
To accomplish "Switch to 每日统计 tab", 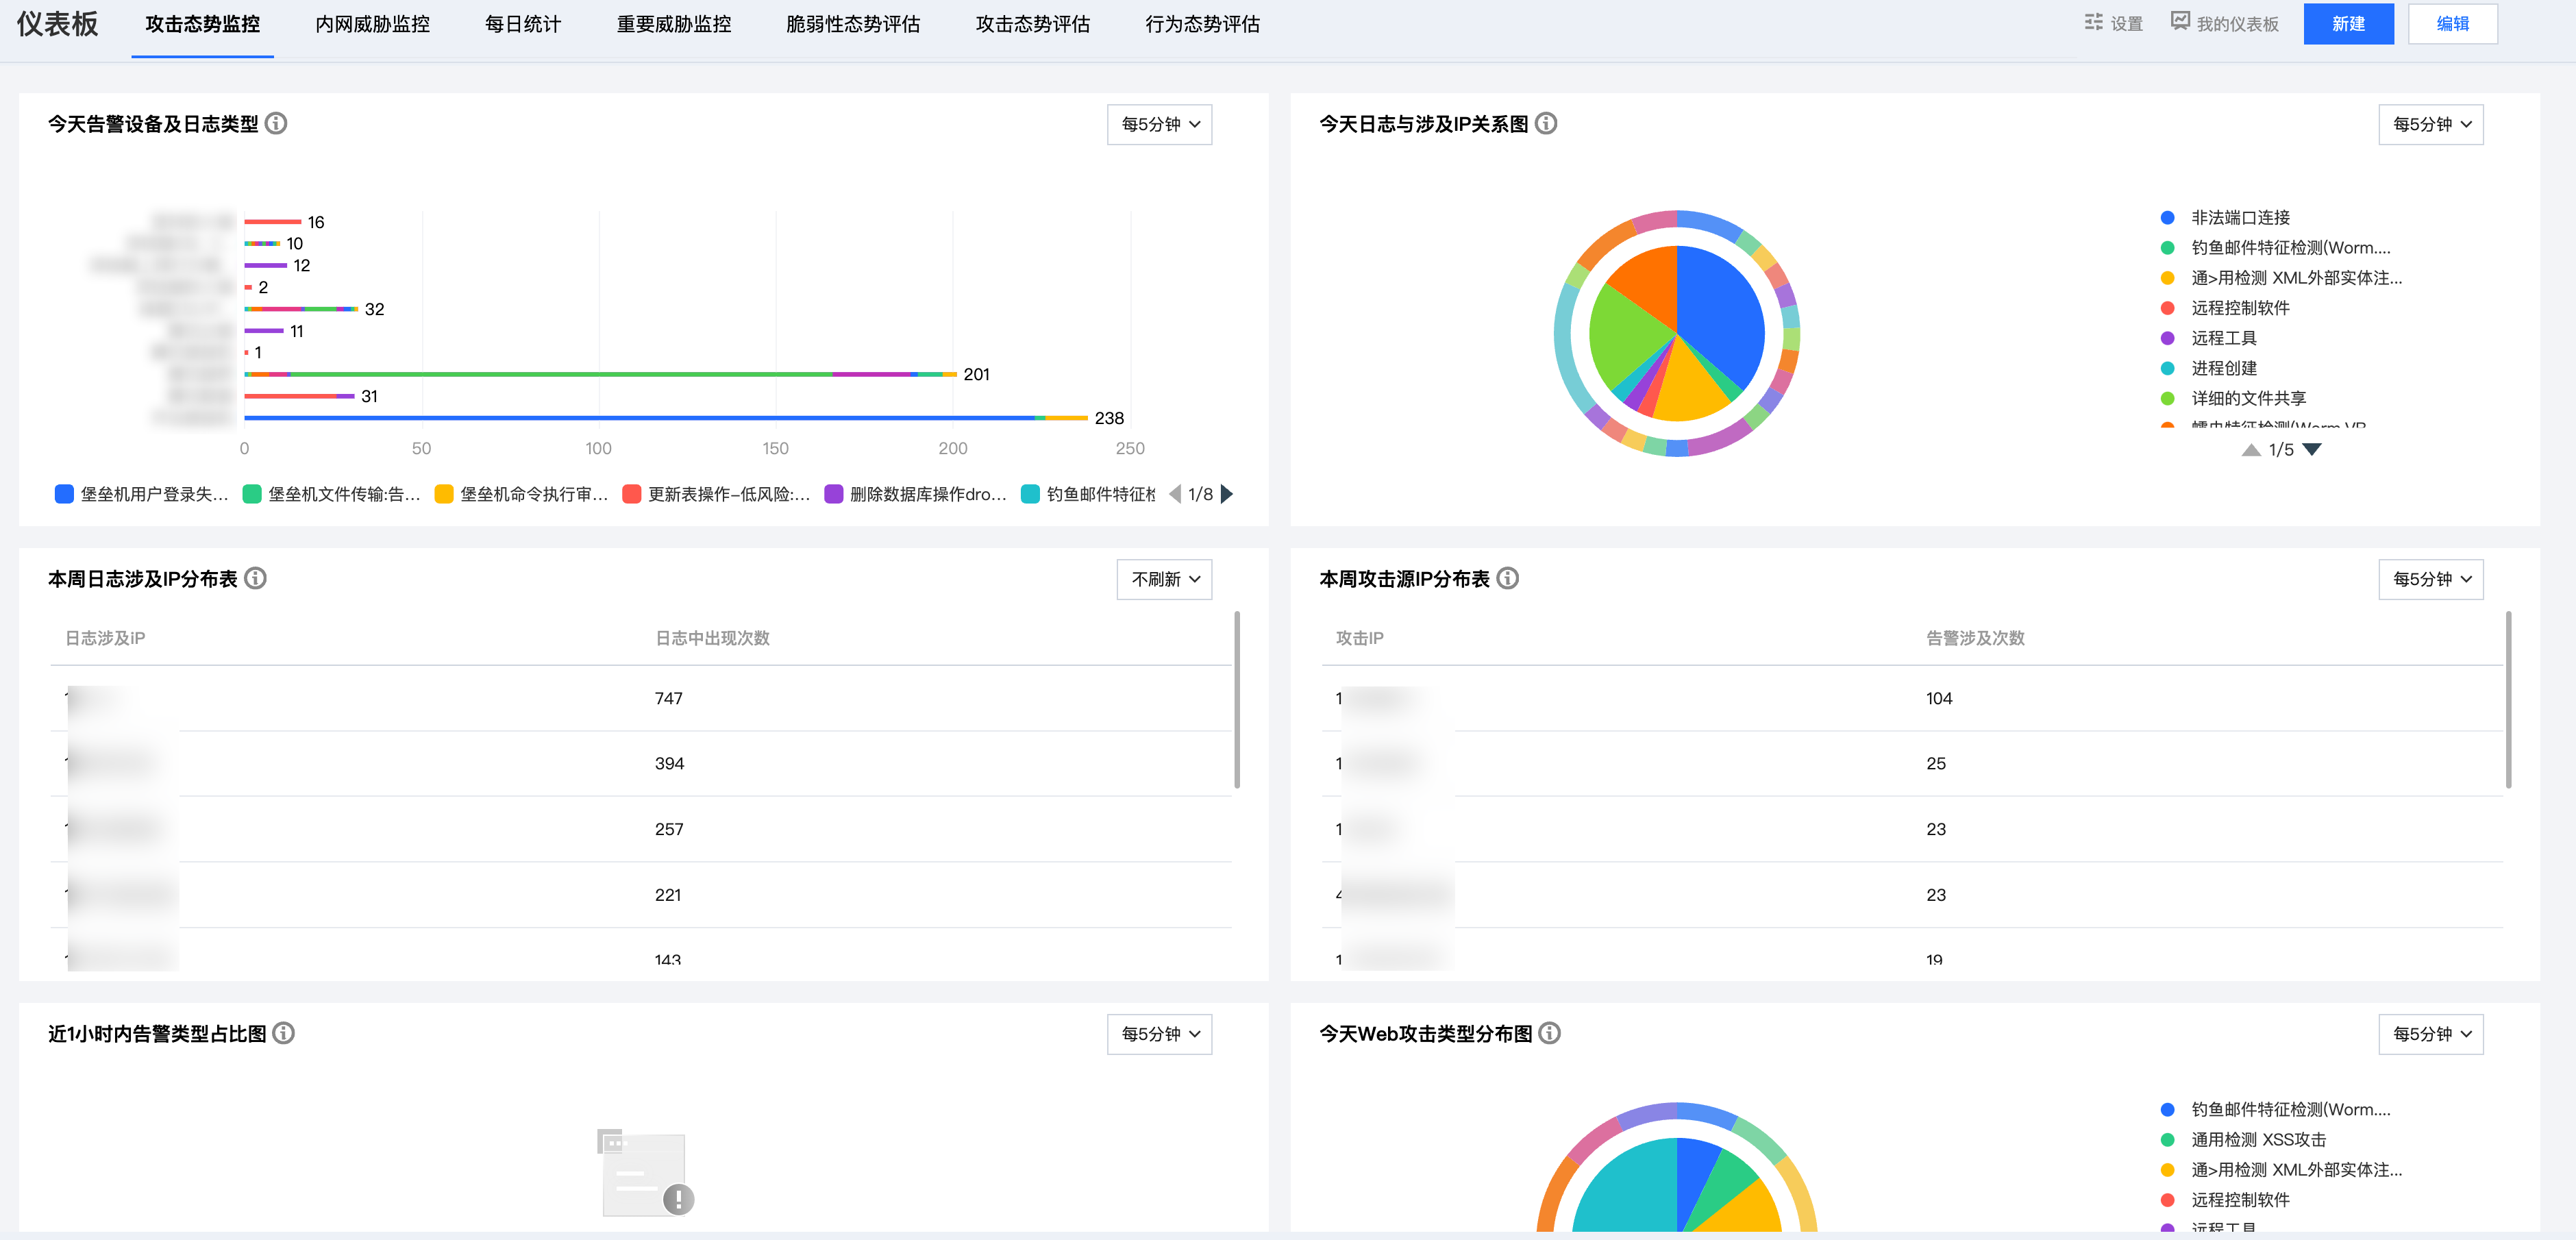I will (x=523, y=24).
